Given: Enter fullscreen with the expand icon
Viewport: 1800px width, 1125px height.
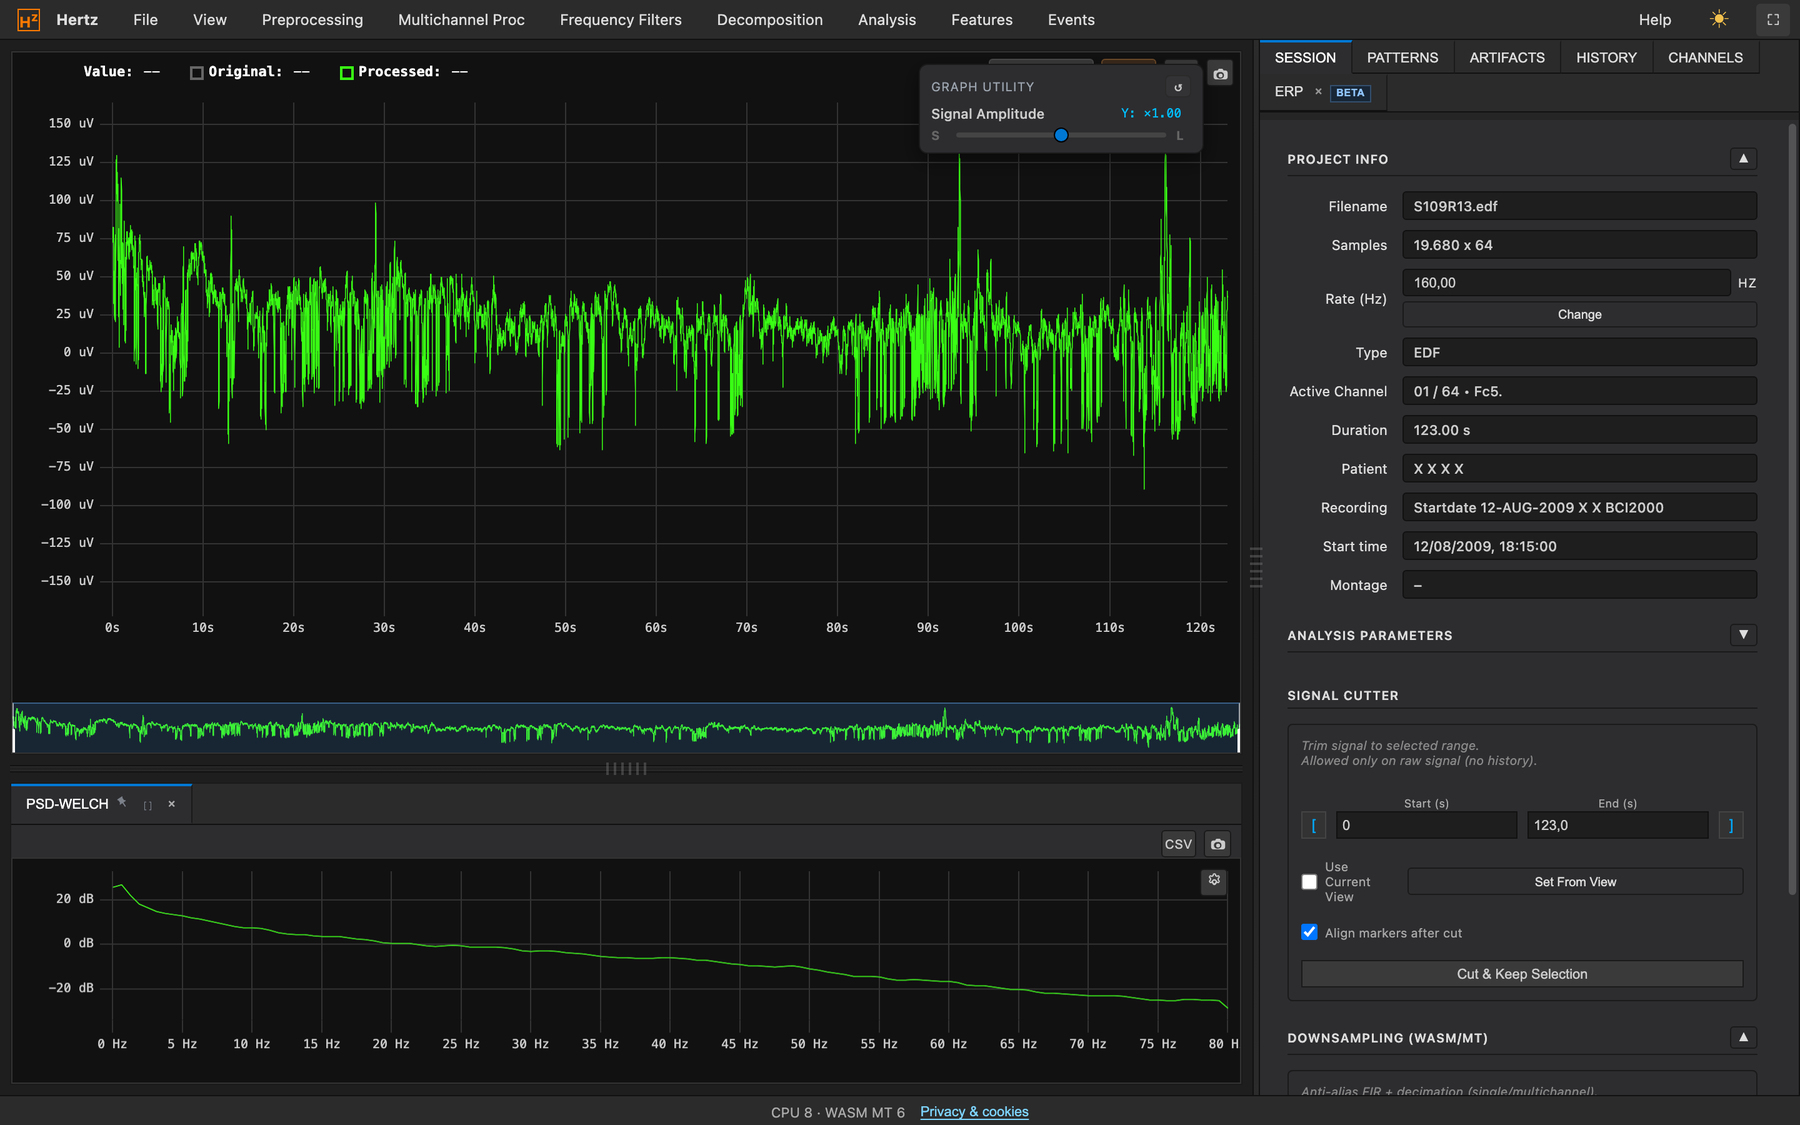Looking at the screenshot, I should coord(1773,19).
